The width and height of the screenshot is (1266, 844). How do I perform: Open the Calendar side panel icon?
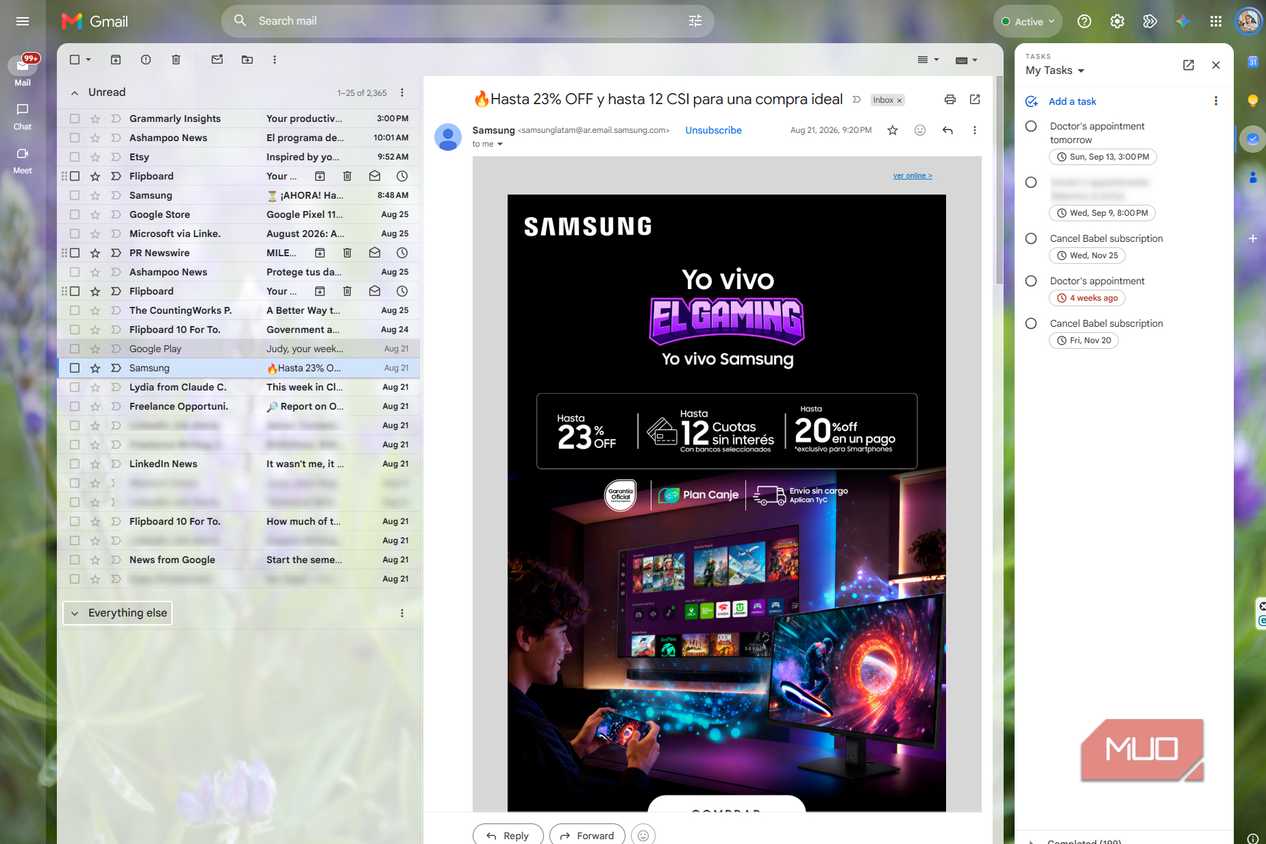point(1253,62)
